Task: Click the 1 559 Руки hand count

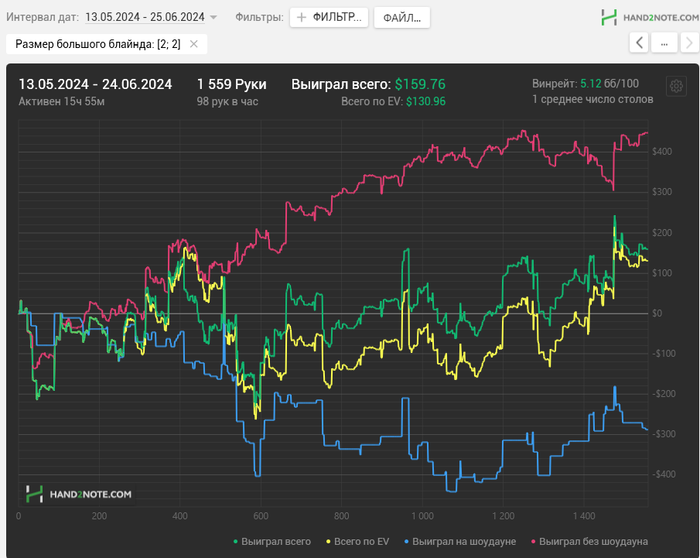Action: point(232,84)
